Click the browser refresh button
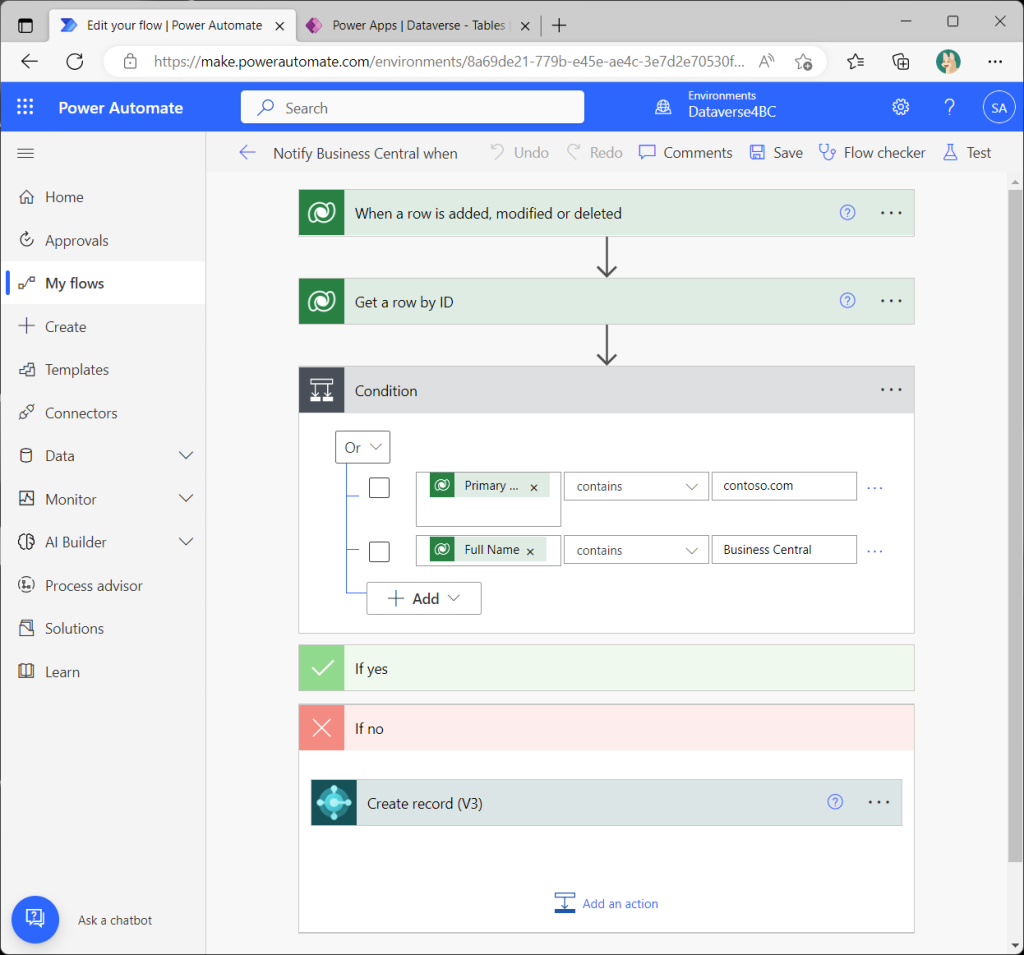 coord(75,61)
